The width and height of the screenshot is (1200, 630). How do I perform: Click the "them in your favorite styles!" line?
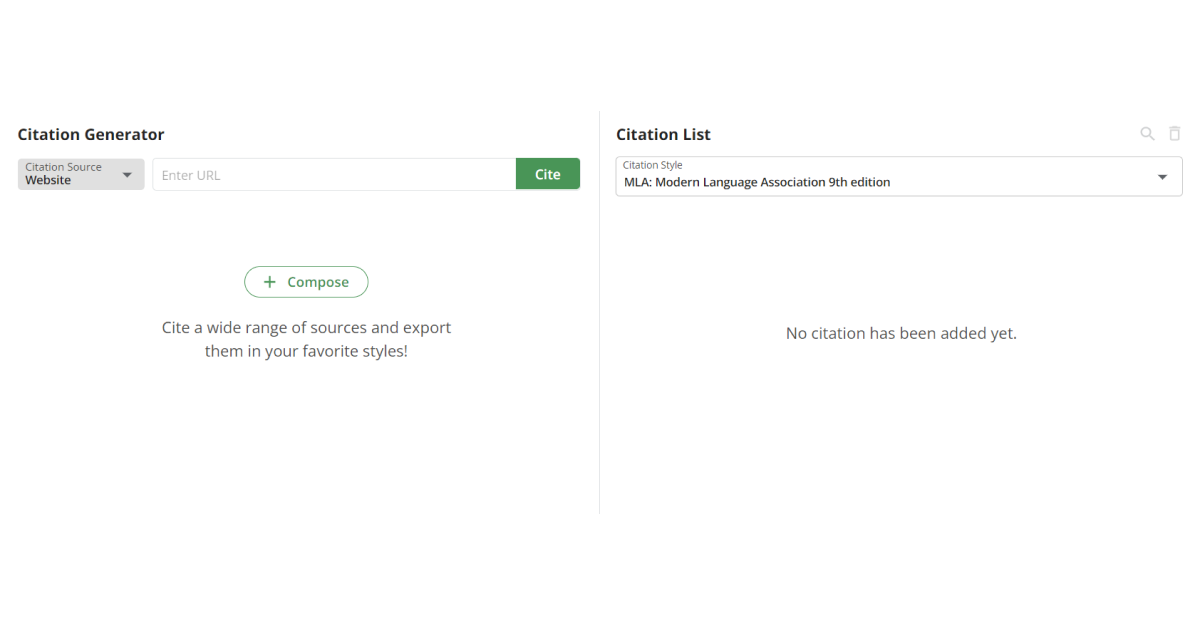306,352
